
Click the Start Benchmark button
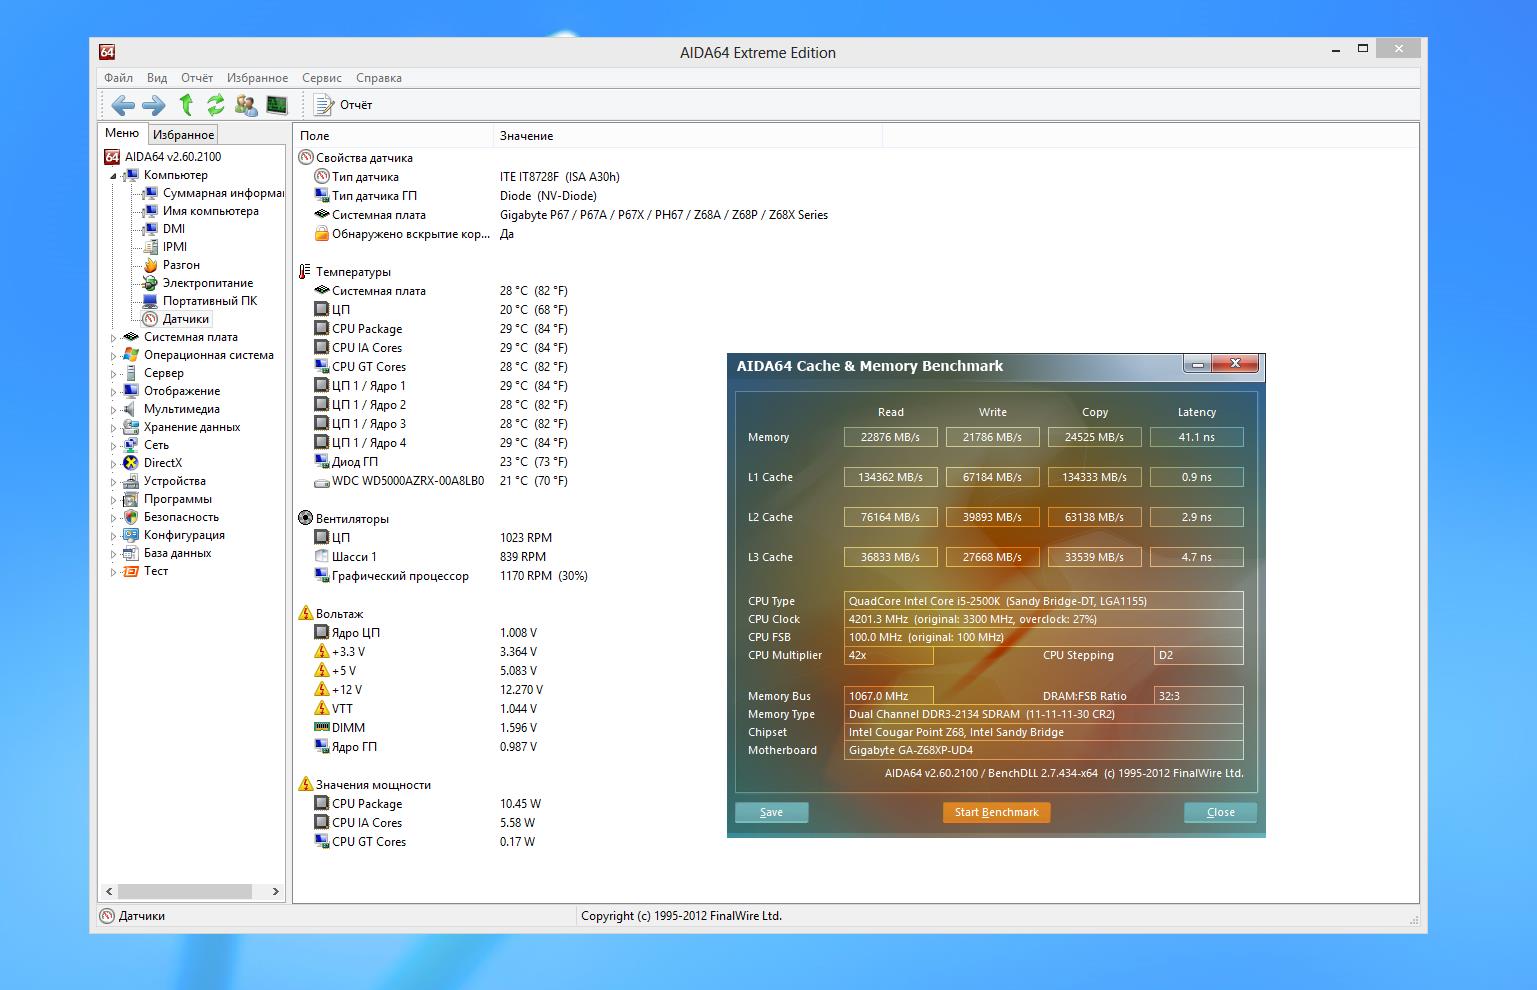[996, 812]
